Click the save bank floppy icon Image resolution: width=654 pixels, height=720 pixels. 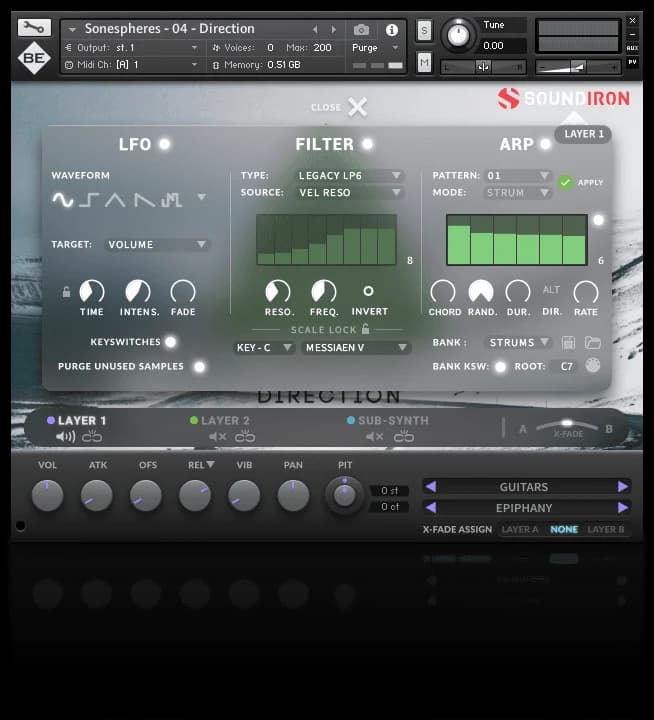click(x=569, y=343)
